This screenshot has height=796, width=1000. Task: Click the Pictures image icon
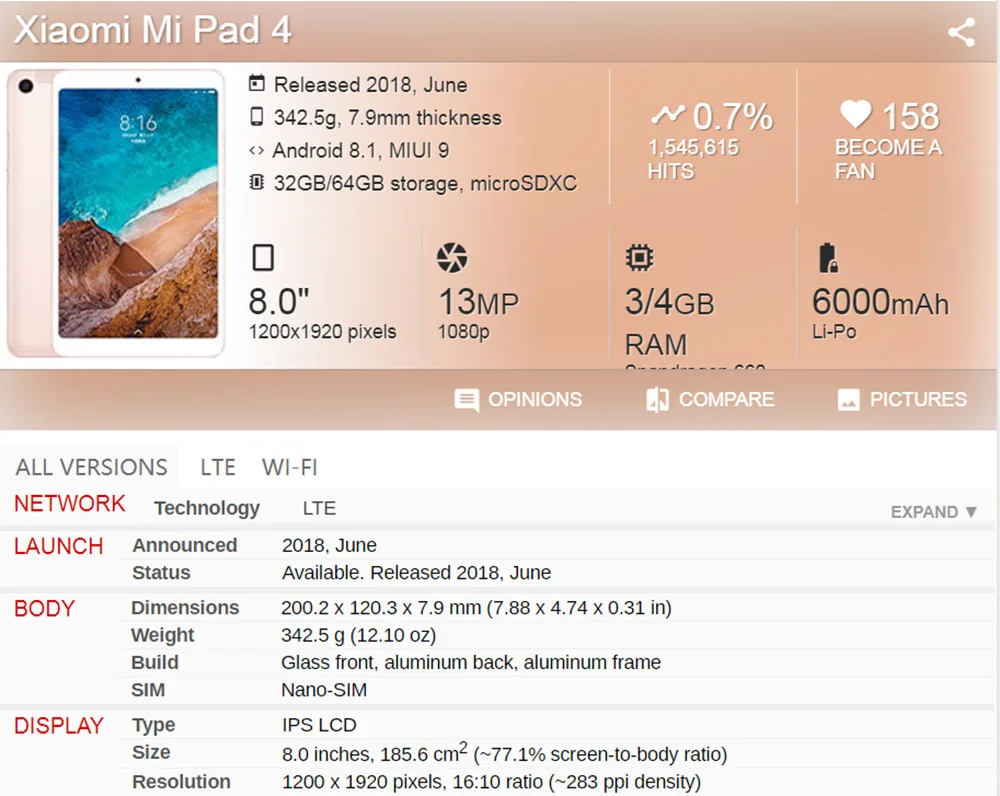[848, 400]
